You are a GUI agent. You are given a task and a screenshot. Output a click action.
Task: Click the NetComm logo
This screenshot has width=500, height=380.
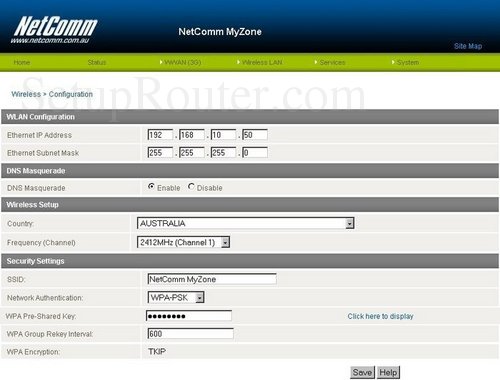[x=55, y=30]
